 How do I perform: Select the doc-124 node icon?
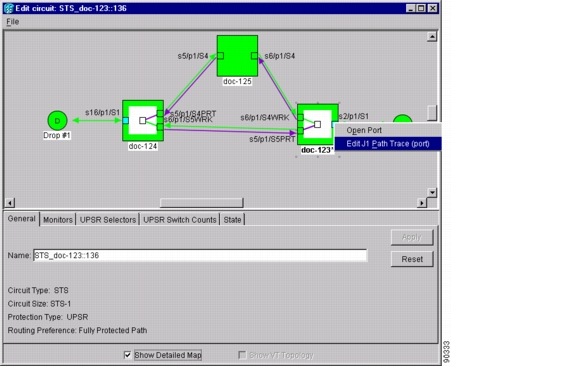click(x=143, y=120)
